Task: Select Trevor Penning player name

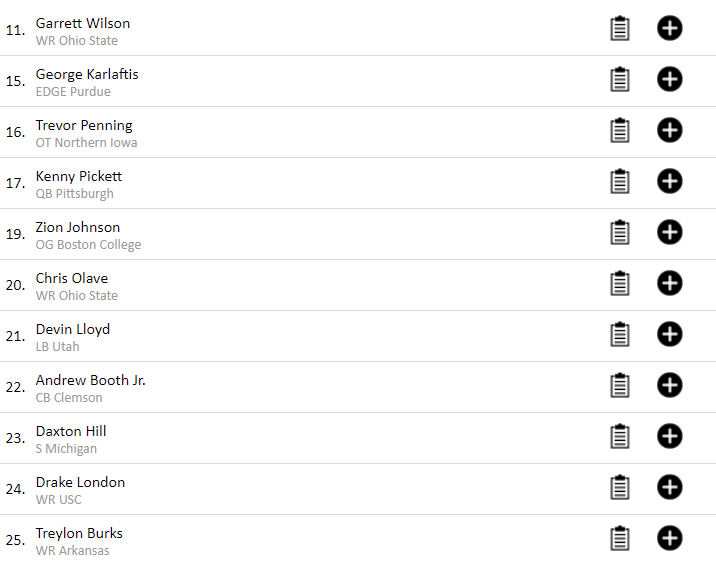Action: click(84, 126)
